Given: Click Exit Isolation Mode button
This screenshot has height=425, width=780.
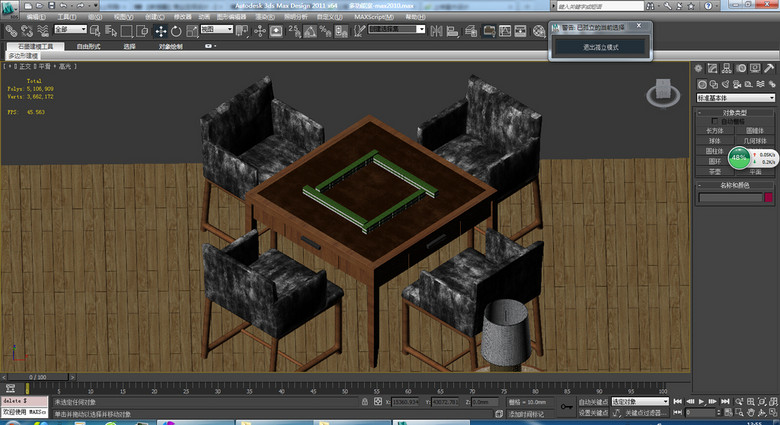Looking at the screenshot, I should (600, 47).
